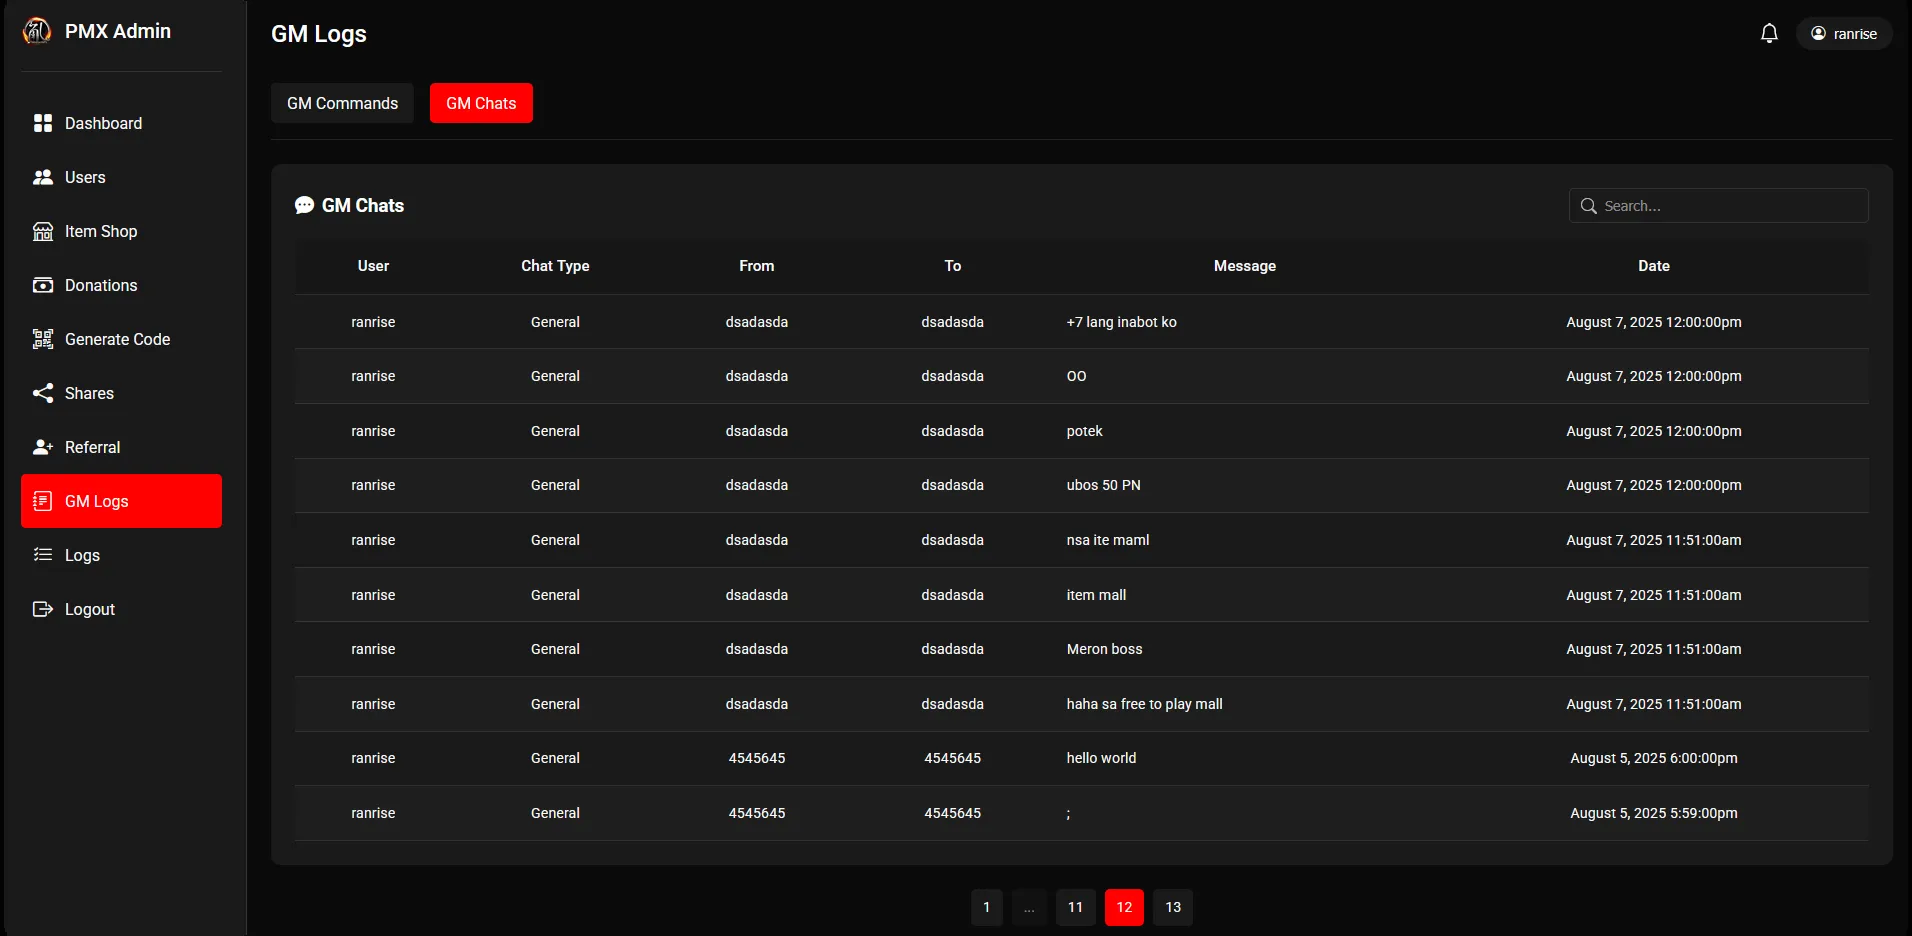Click the Logout icon in sidebar
The height and width of the screenshot is (936, 1912).
click(x=43, y=609)
